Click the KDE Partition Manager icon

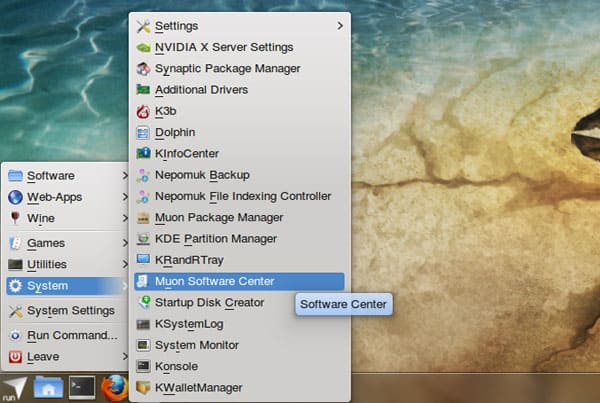click(x=143, y=239)
